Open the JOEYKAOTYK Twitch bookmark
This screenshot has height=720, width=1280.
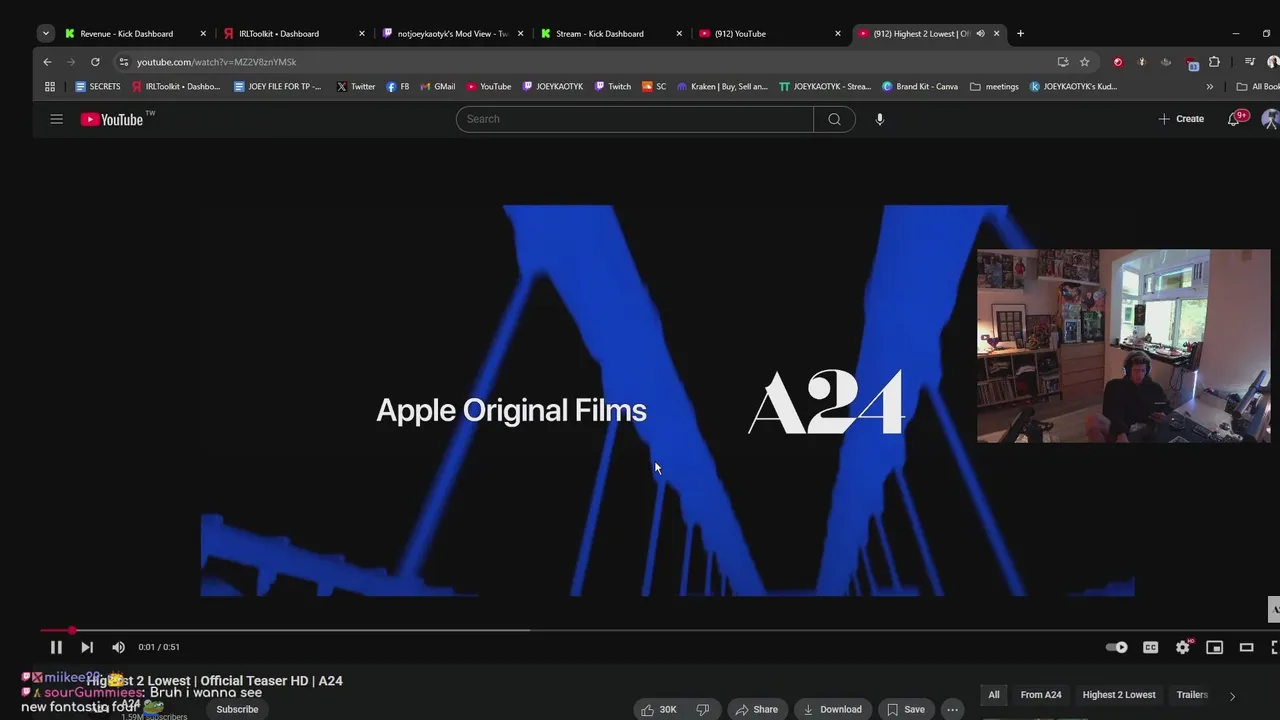pyautogui.click(x=553, y=87)
